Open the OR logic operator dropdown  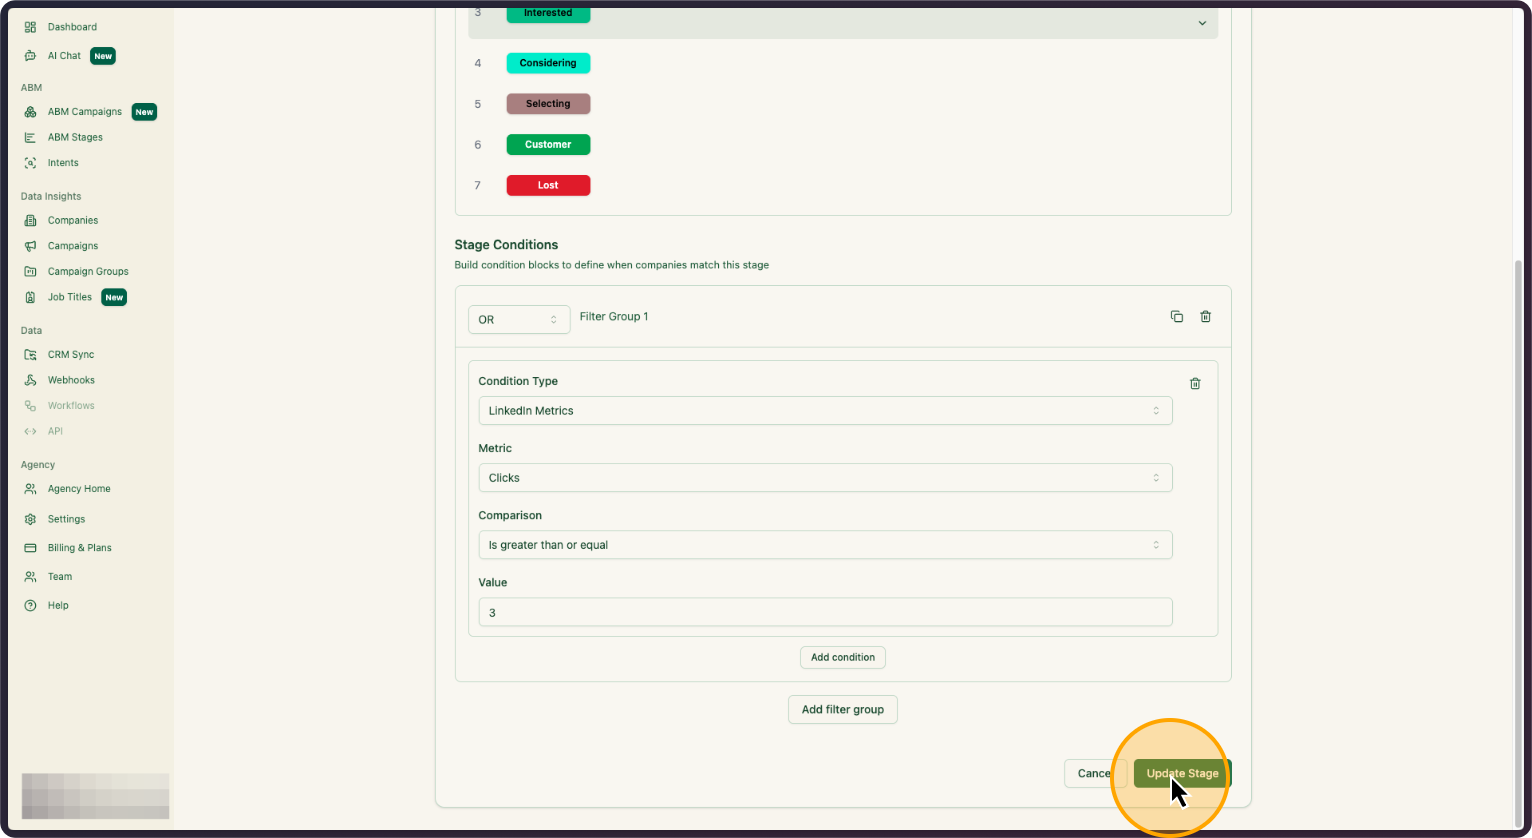pos(519,319)
